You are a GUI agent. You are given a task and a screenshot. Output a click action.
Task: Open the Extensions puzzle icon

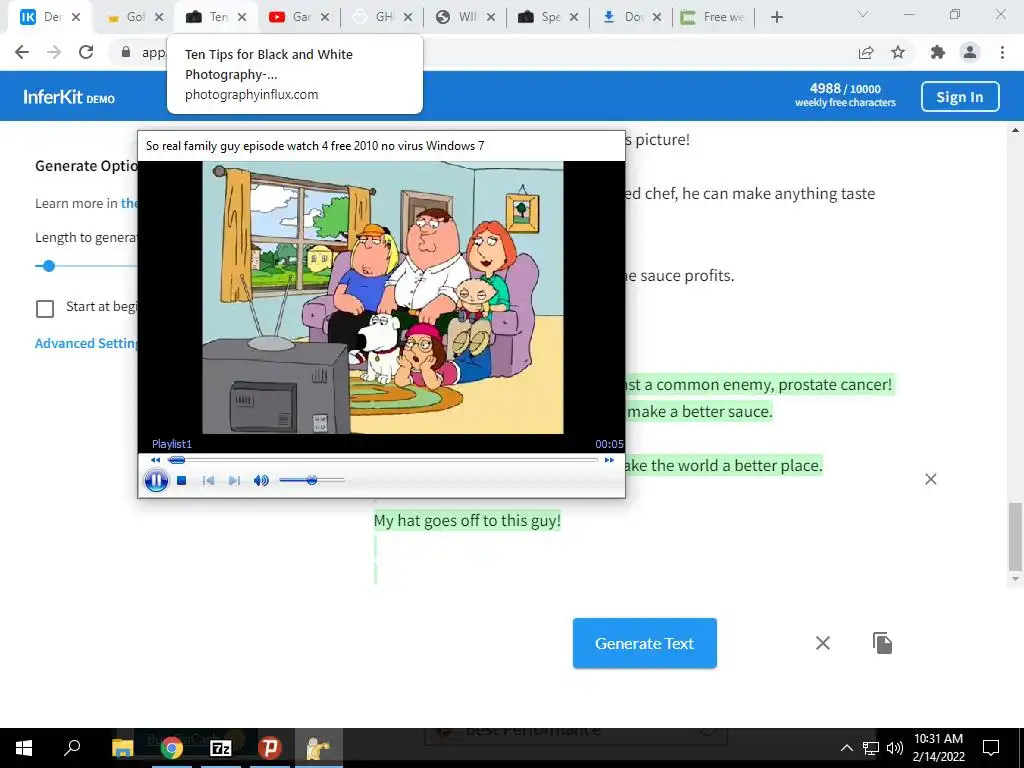pos(938,52)
